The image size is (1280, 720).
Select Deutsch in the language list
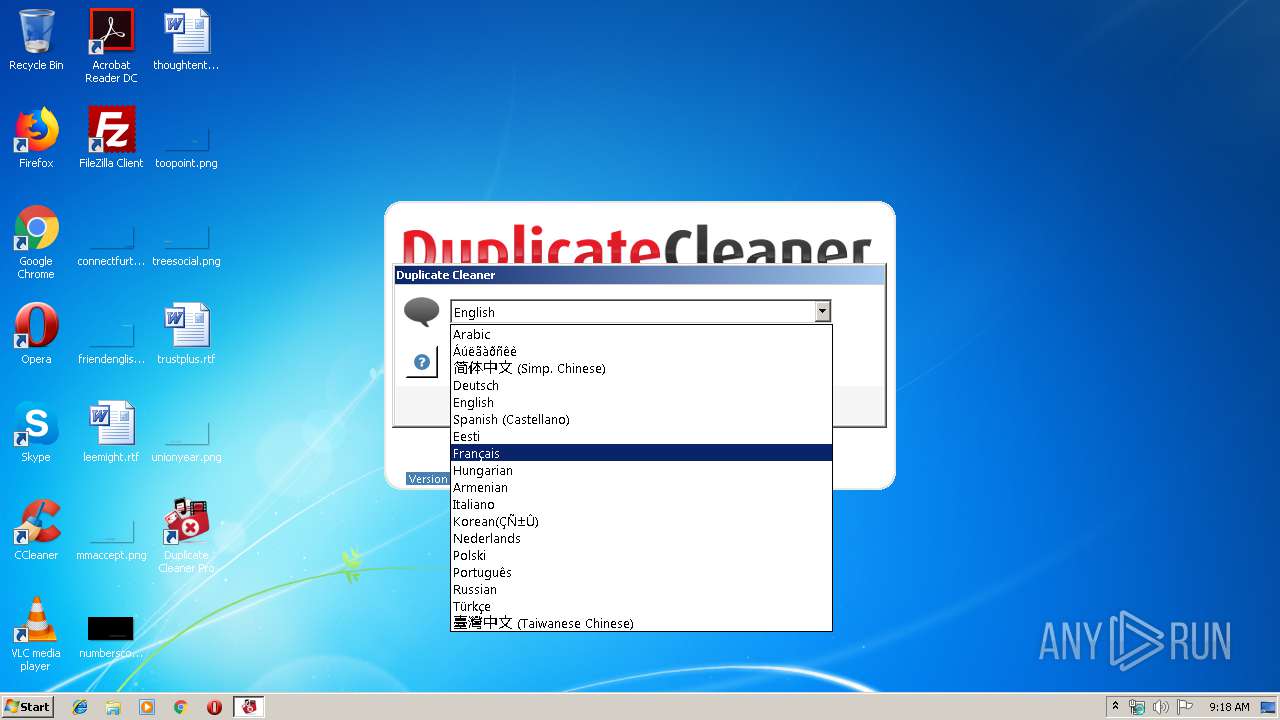click(x=641, y=385)
